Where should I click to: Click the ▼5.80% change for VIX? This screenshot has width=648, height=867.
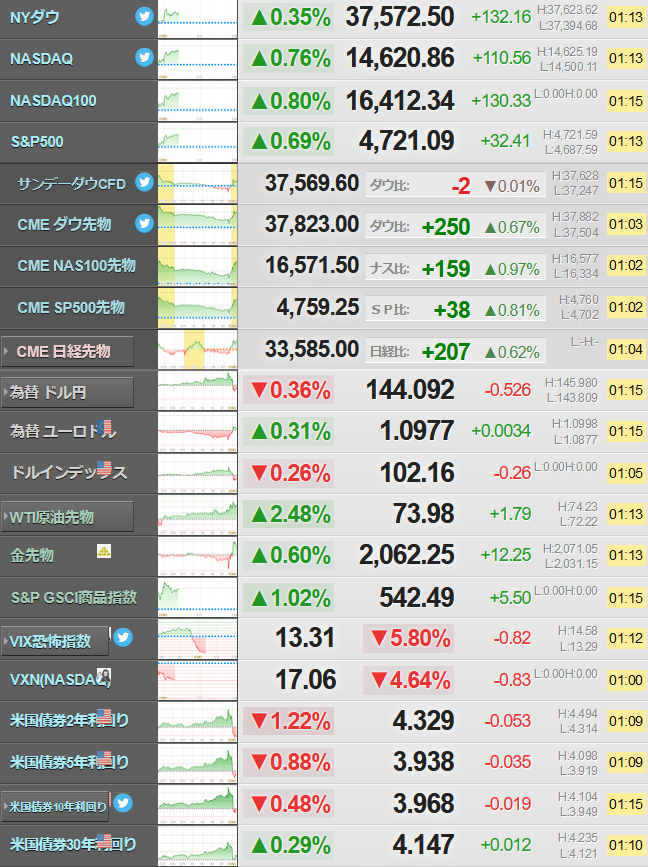coord(409,639)
